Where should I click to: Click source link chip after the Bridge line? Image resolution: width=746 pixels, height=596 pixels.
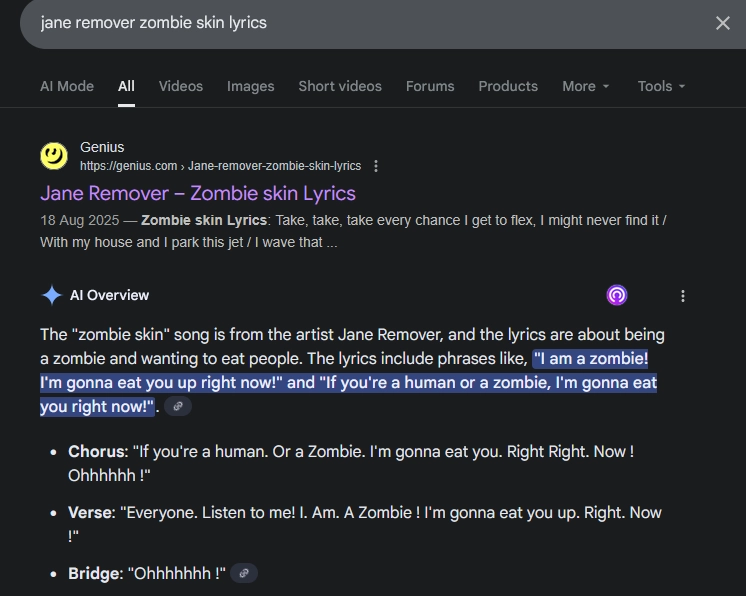tap(244, 573)
